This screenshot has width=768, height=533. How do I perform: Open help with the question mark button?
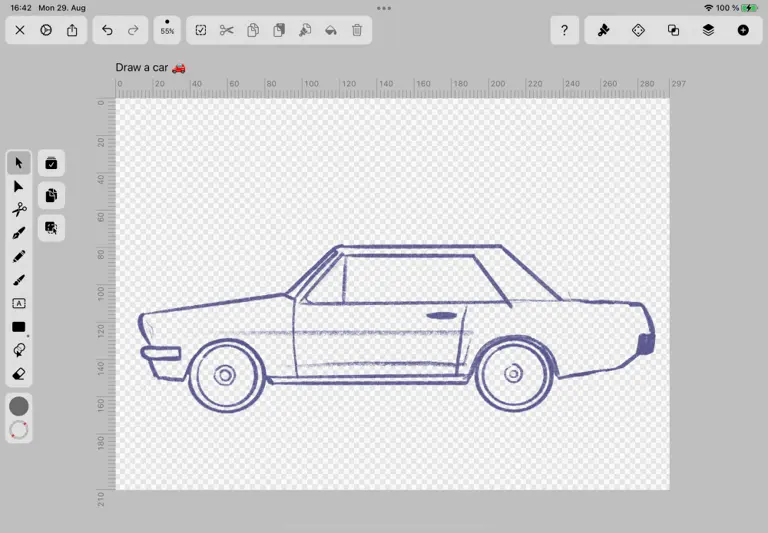[564, 30]
